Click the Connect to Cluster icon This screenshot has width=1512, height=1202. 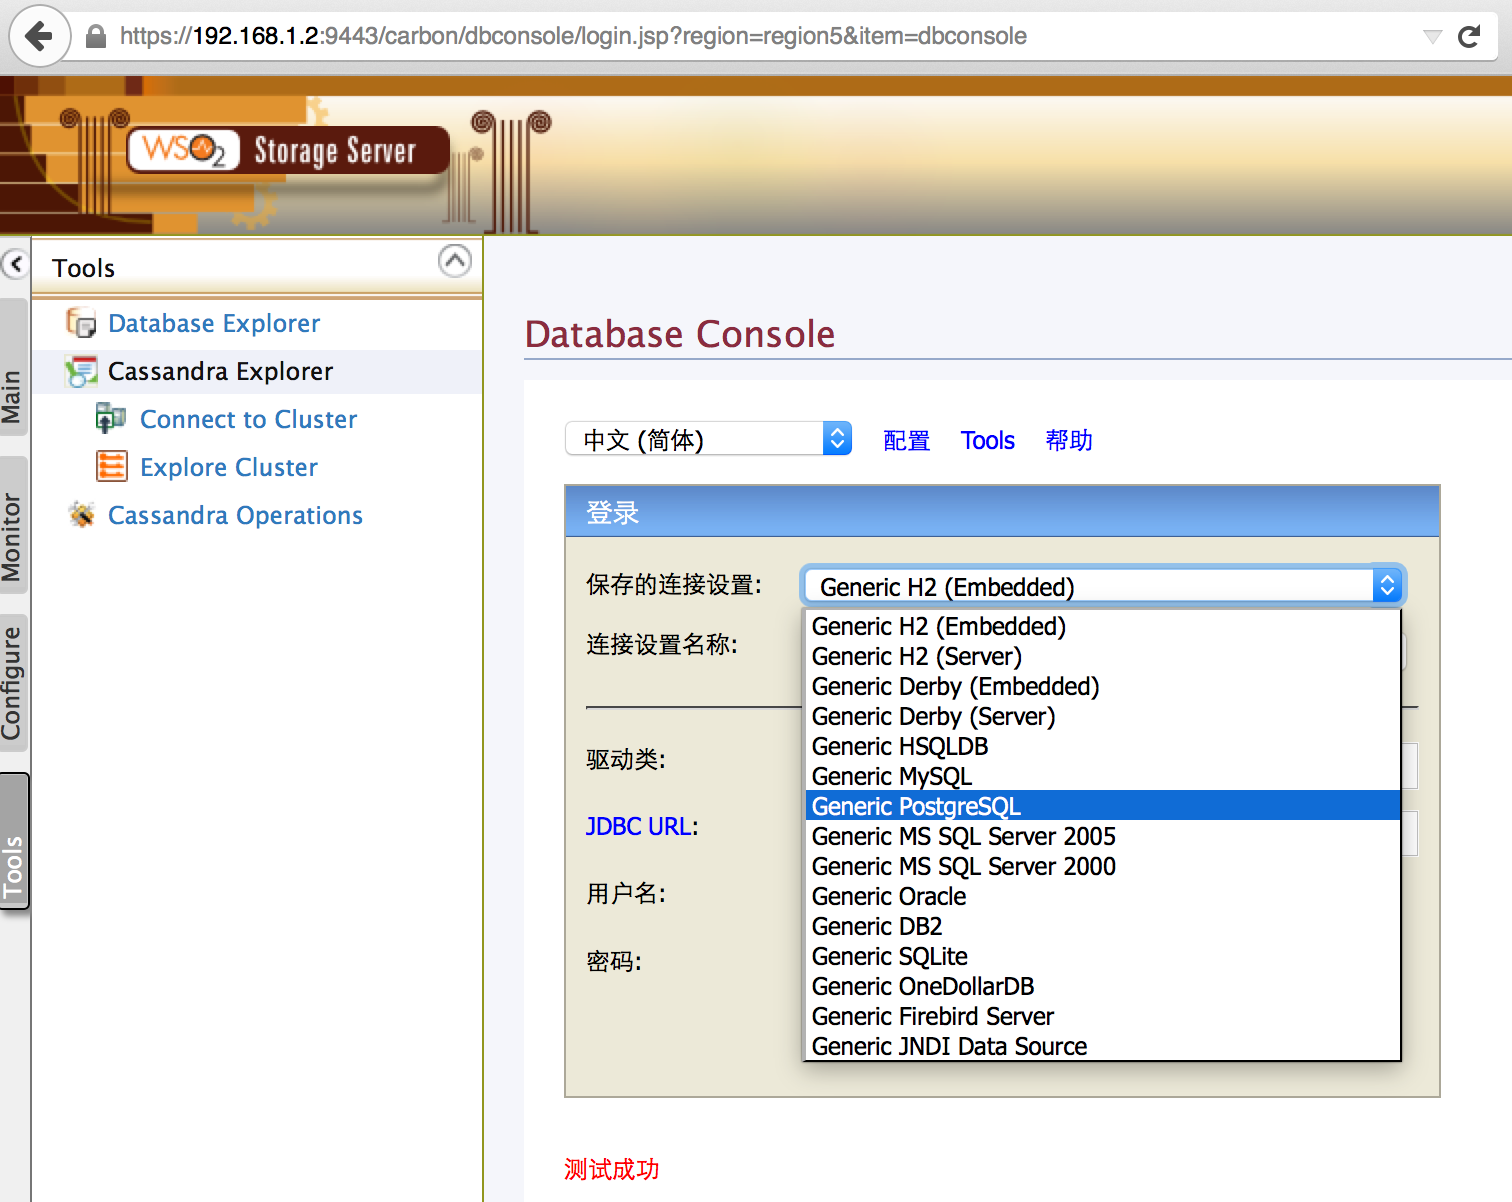coord(110,418)
